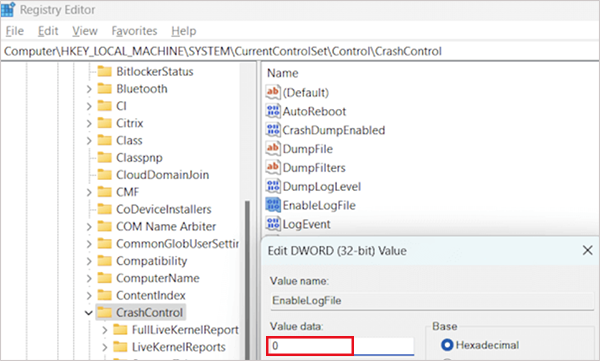
Task: Click the BitlockerStatus folder icon
Action: pyautogui.click(x=104, y=71)
